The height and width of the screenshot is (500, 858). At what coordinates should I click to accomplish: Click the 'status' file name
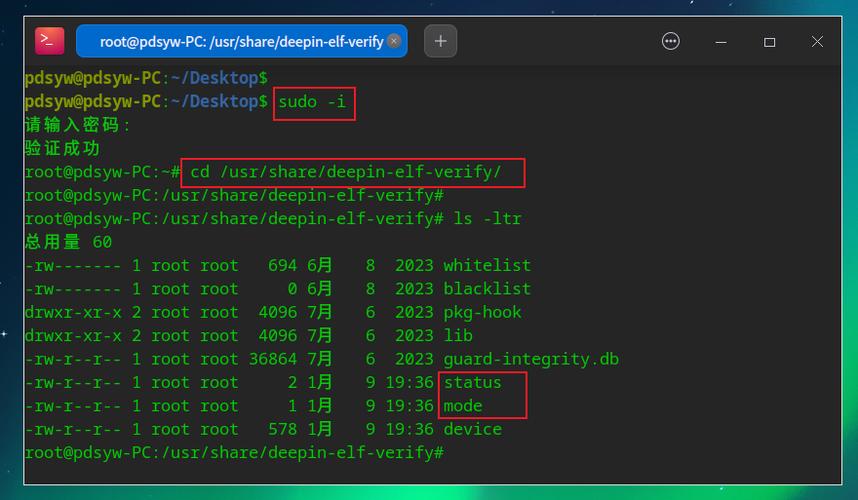tap(472, 382)
